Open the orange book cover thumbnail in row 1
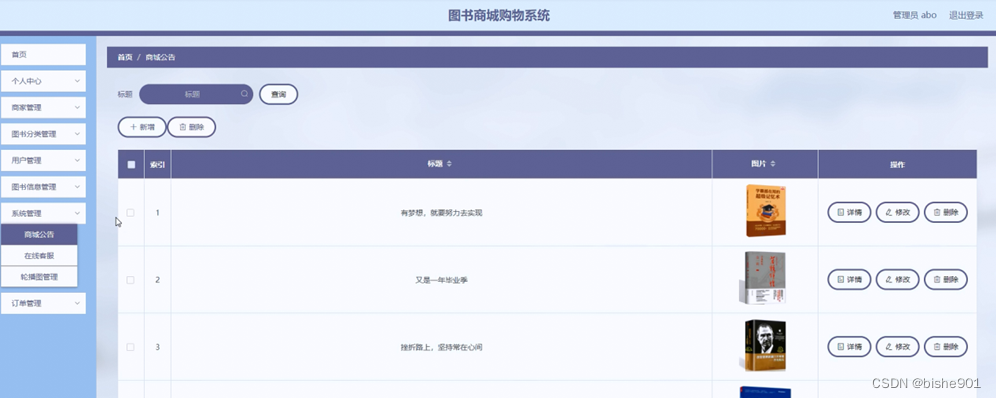This screenshot has width=996, height=398. [x=765, y=211]
